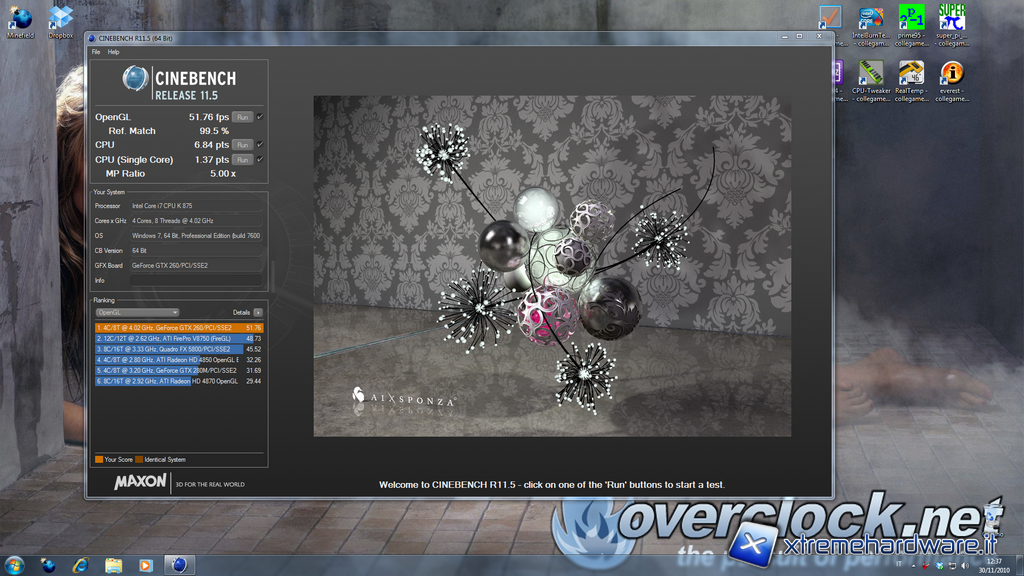Image resolution: width=1024 pixels, height=576 pixels.
Task: Open Internet Explorer from the taskbar
Action: coord(80,565)
